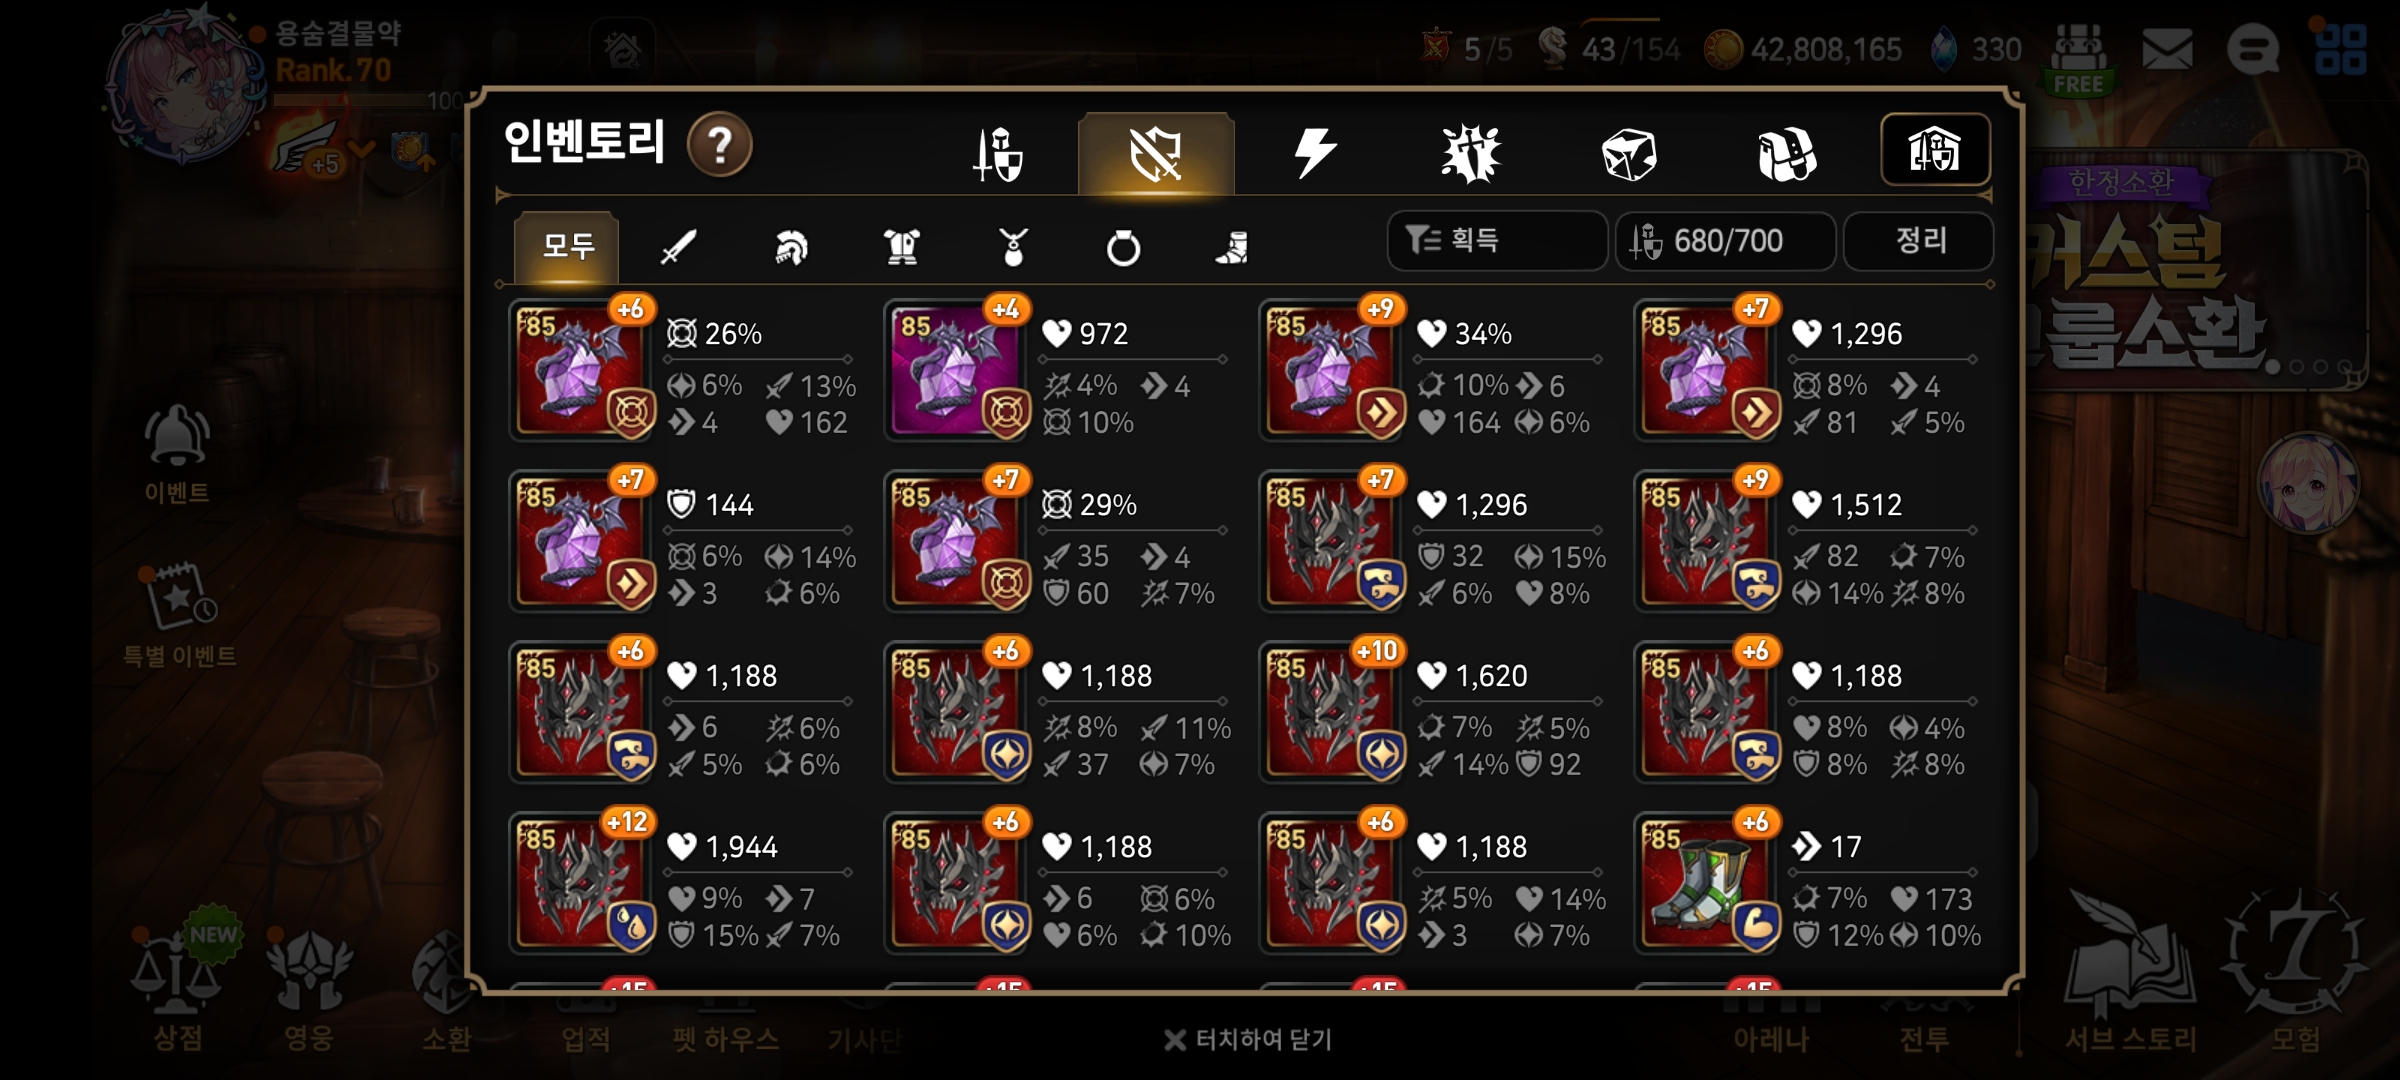Switch to the lightning bolt inventory tab
The image size is (2400, 1080).
pos(1314,154)
